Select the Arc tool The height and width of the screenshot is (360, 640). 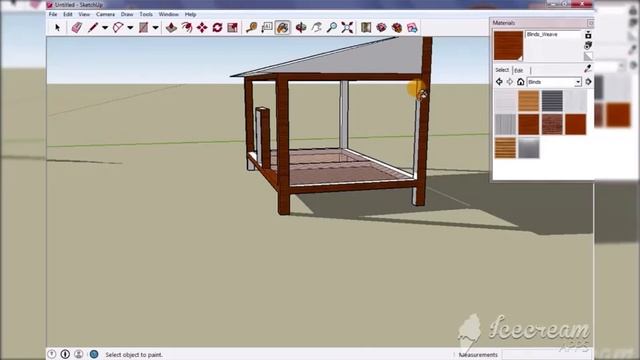pyautogui.click(x=118, y=27)
